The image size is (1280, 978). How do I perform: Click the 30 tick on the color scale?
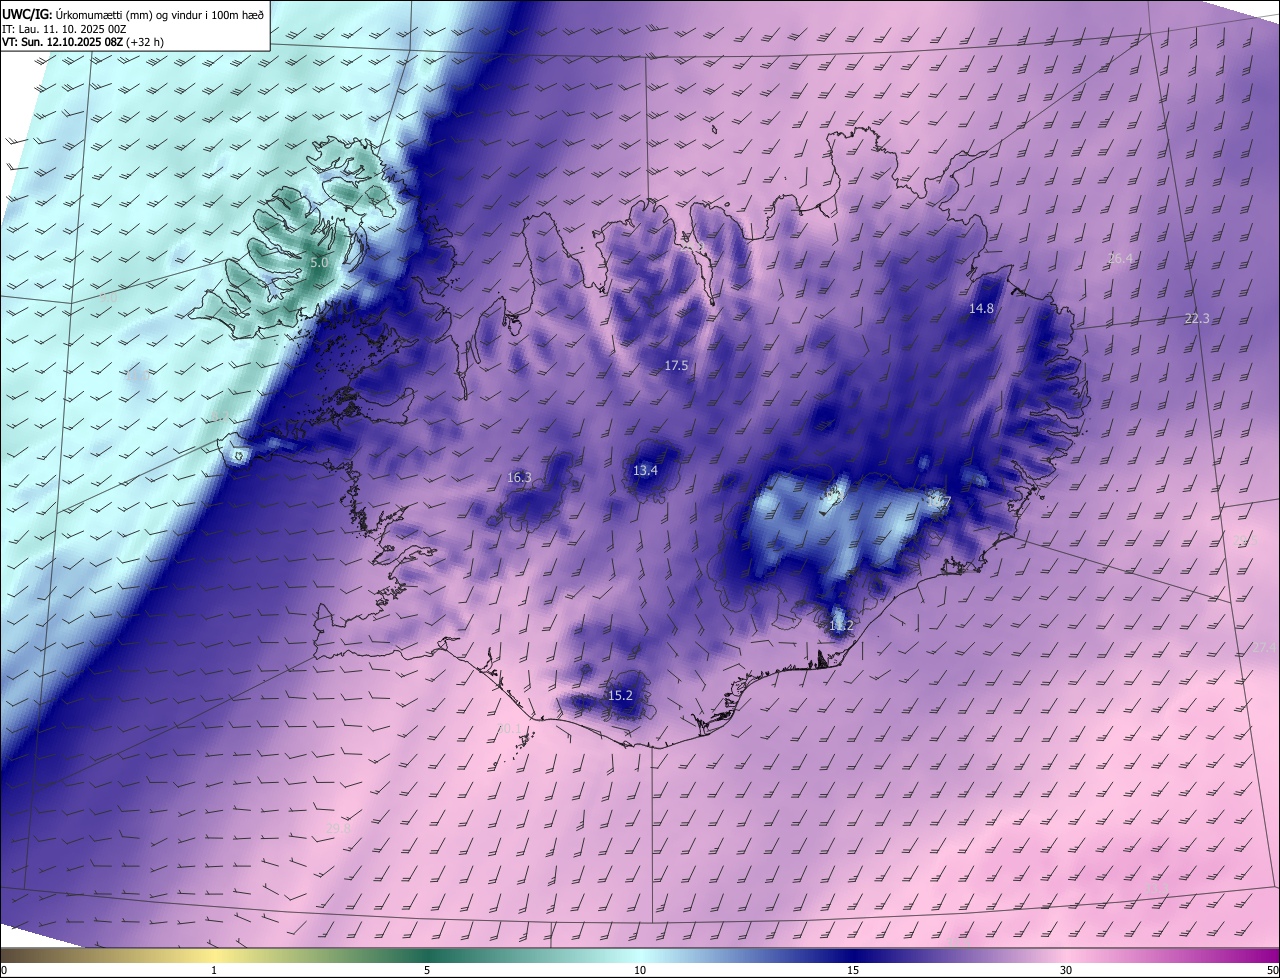pyautogui.click(x=1066, y=970)
